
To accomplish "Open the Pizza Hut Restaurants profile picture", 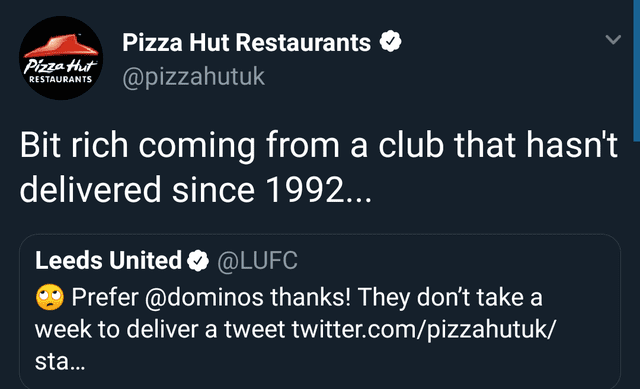I will [x=61, y=58].
